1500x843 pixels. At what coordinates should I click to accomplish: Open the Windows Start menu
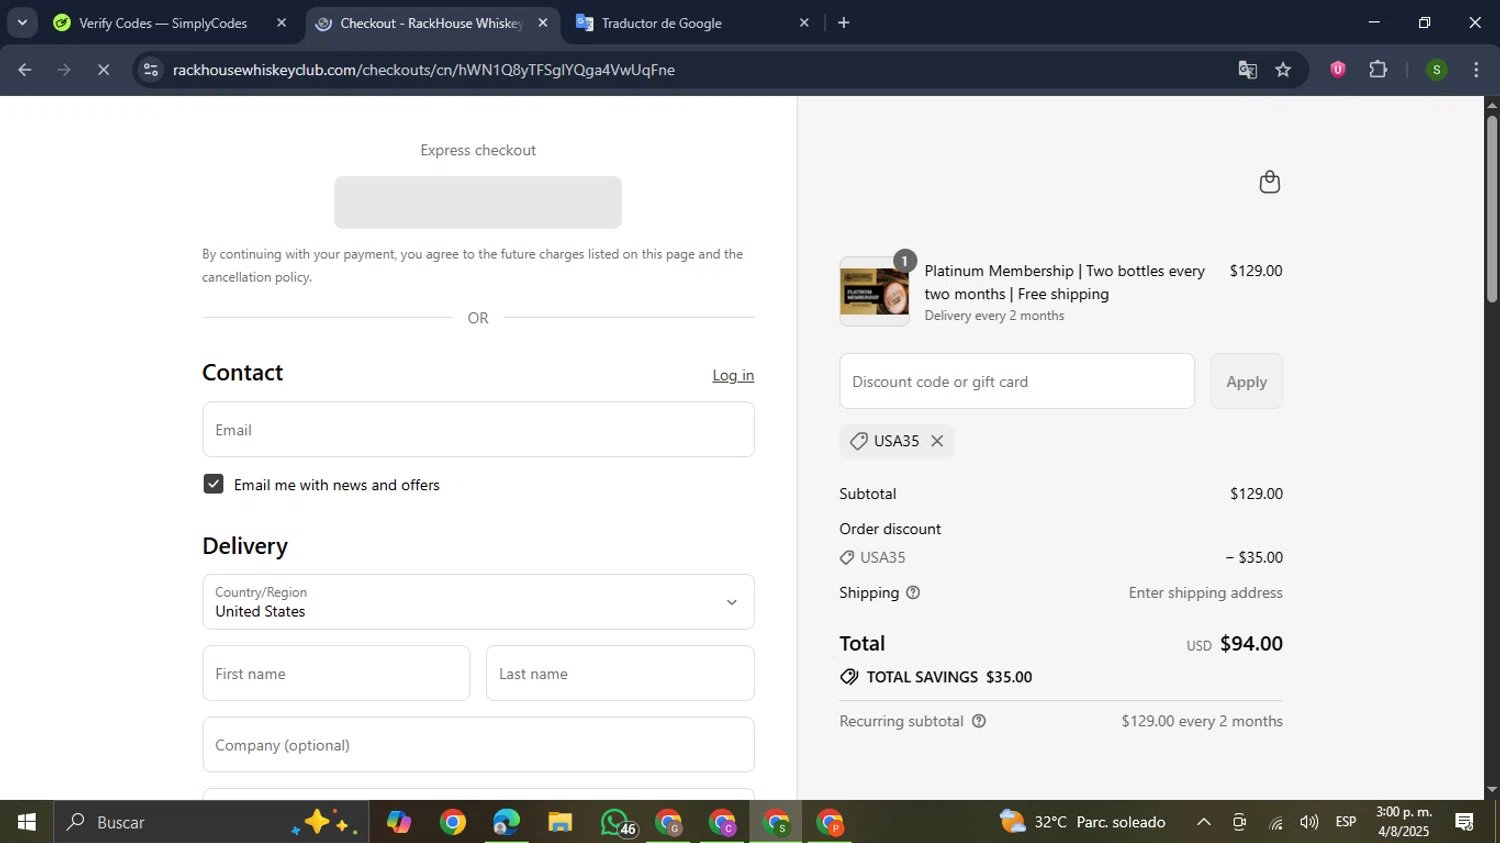point(26,822)
